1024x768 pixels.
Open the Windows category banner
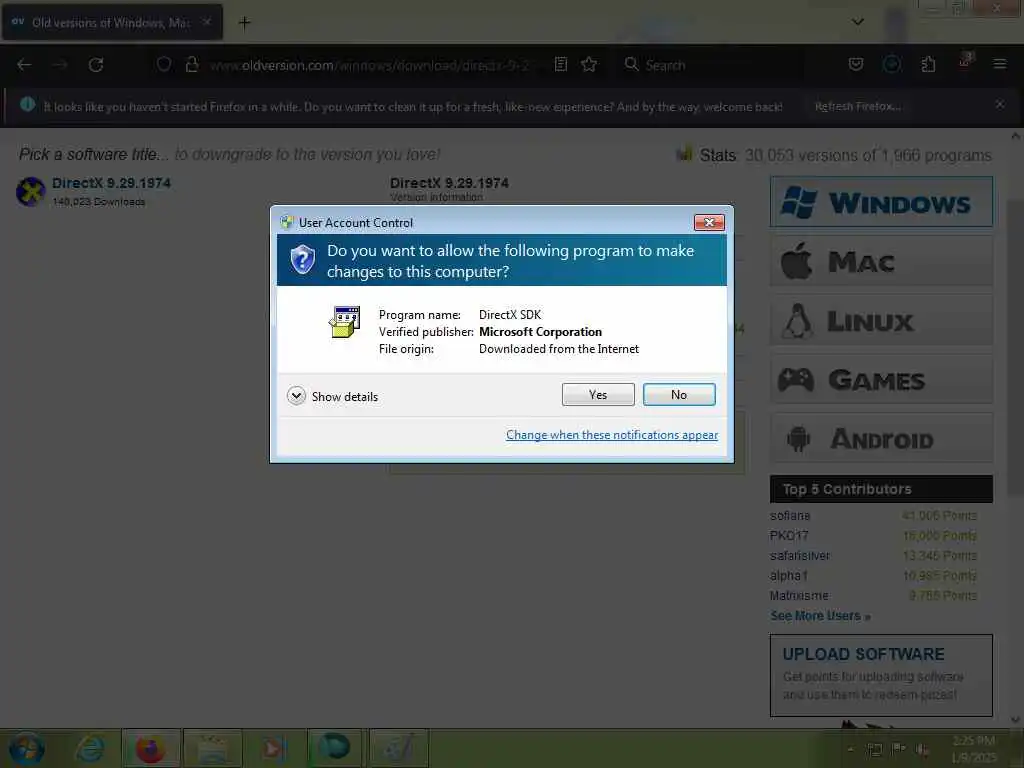[881, 202]
